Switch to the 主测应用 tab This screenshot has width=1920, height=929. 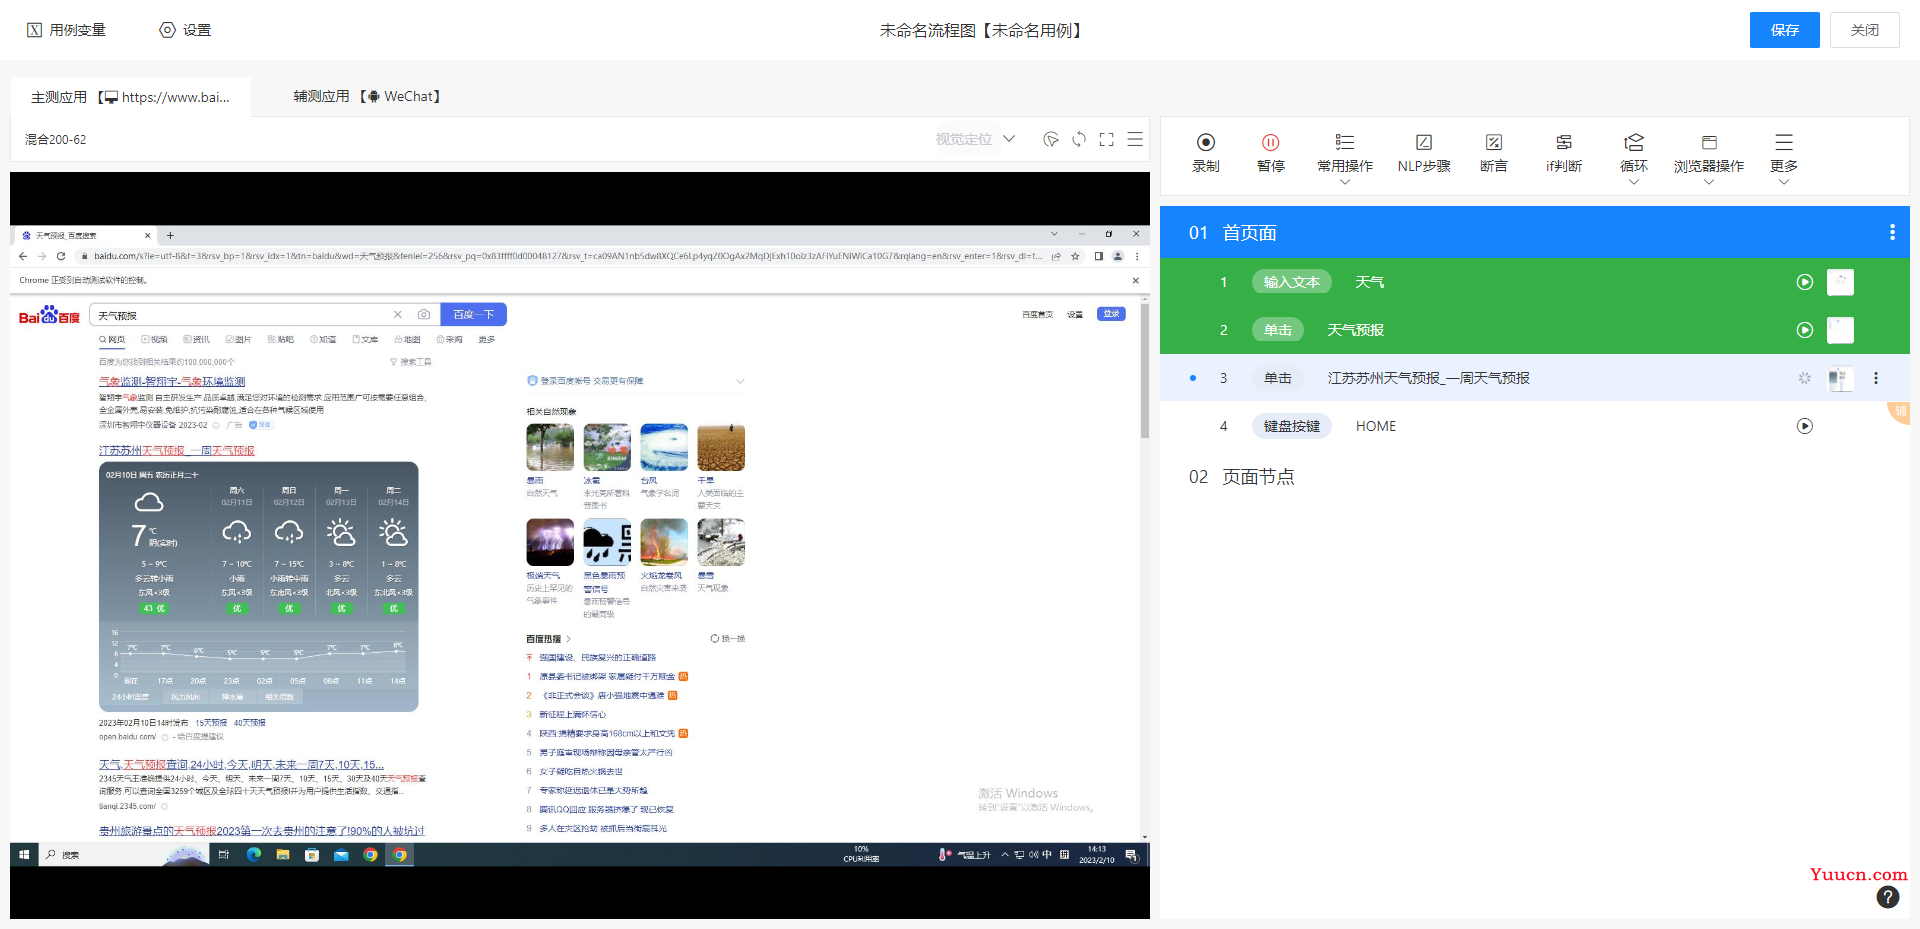pyautogui.click(x=130, y=97)
